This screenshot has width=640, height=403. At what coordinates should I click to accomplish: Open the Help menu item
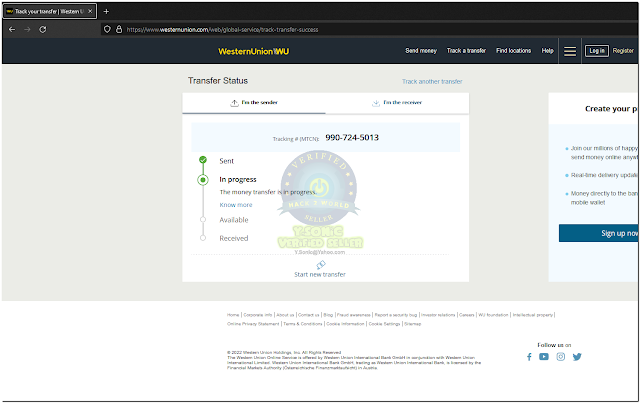click(547, 51)
